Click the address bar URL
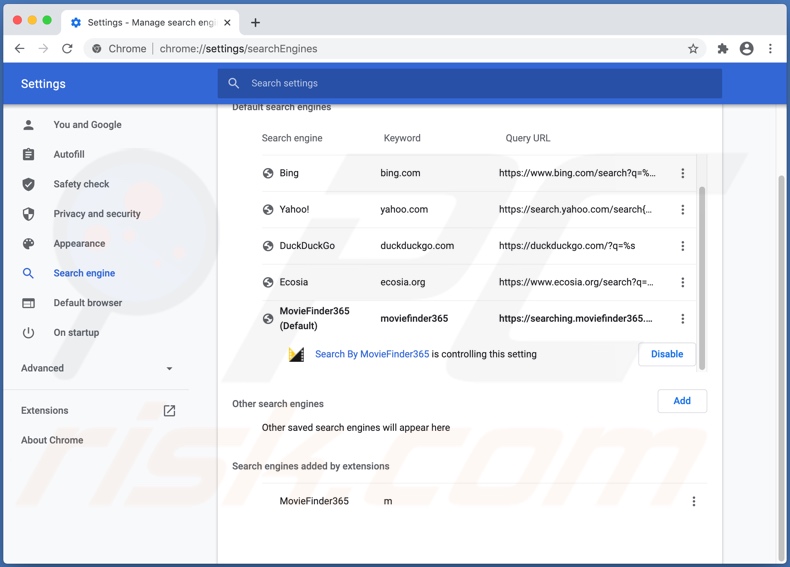The image size is (790, 567). point(238,49)
